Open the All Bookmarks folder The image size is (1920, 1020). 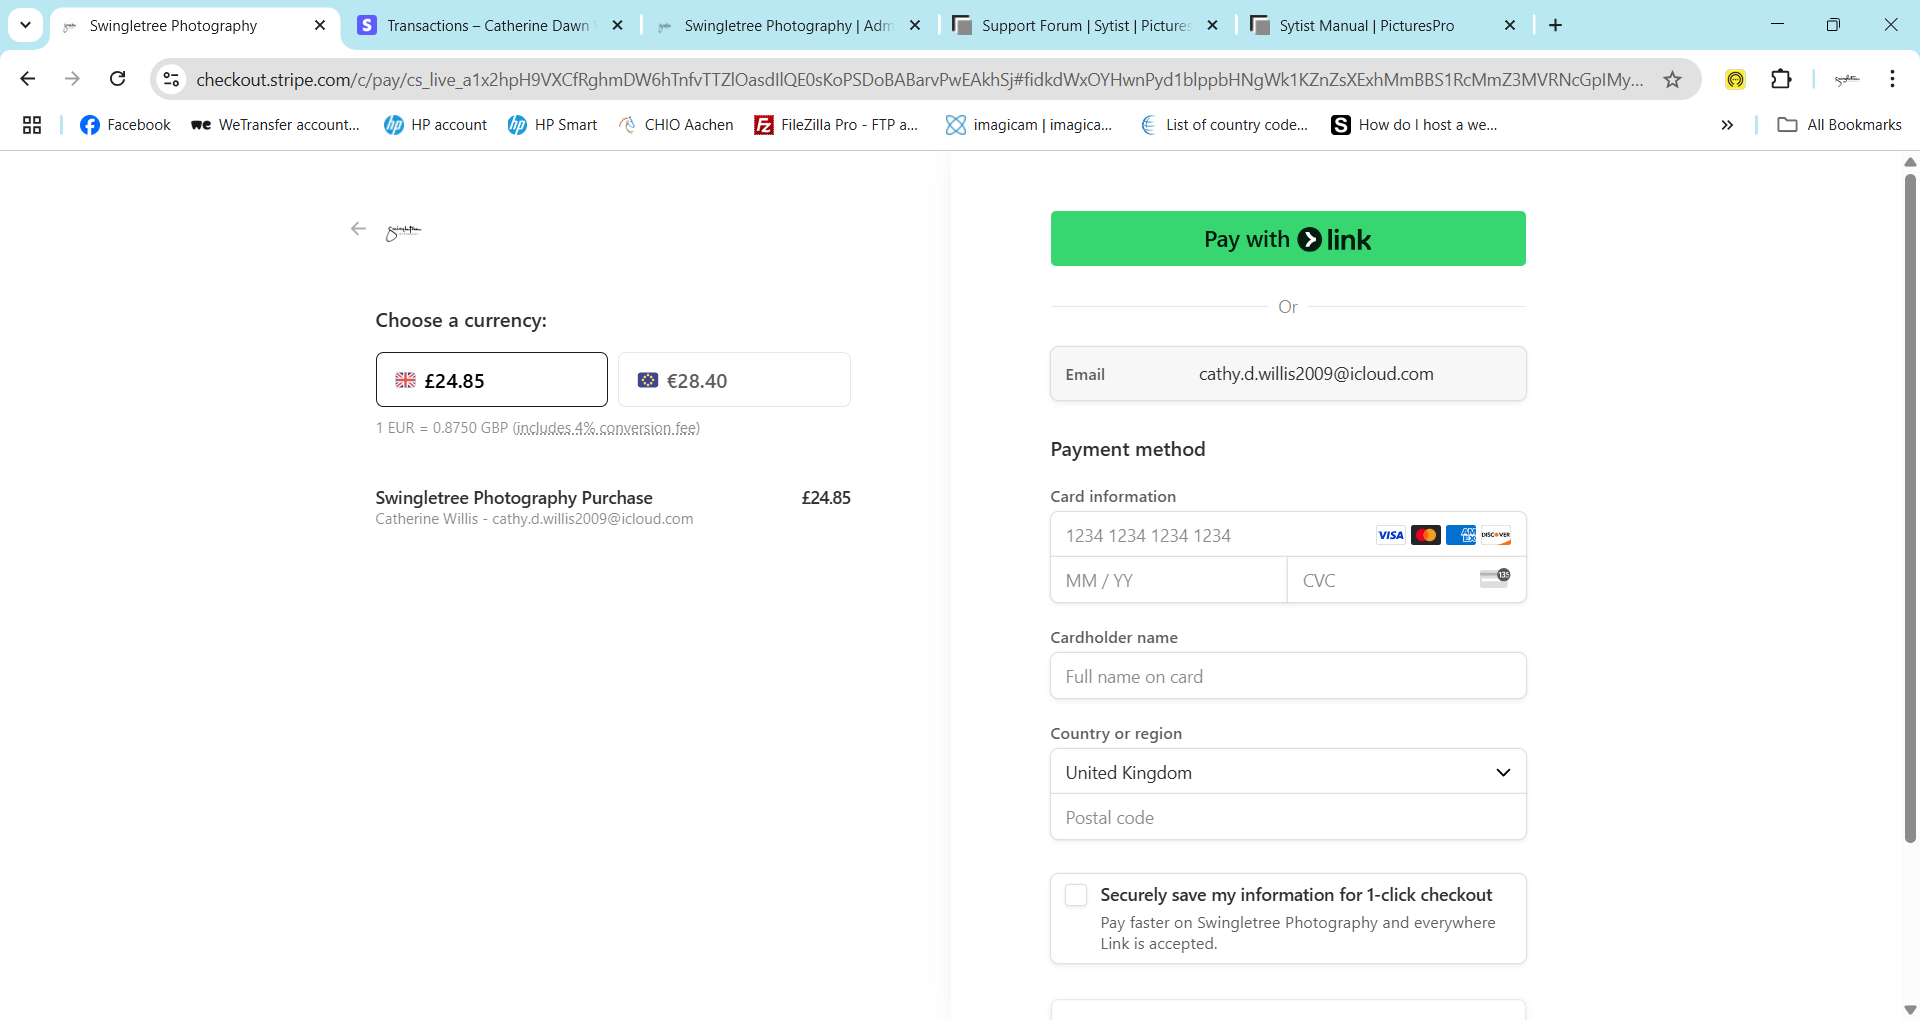tap(1840, 125)
